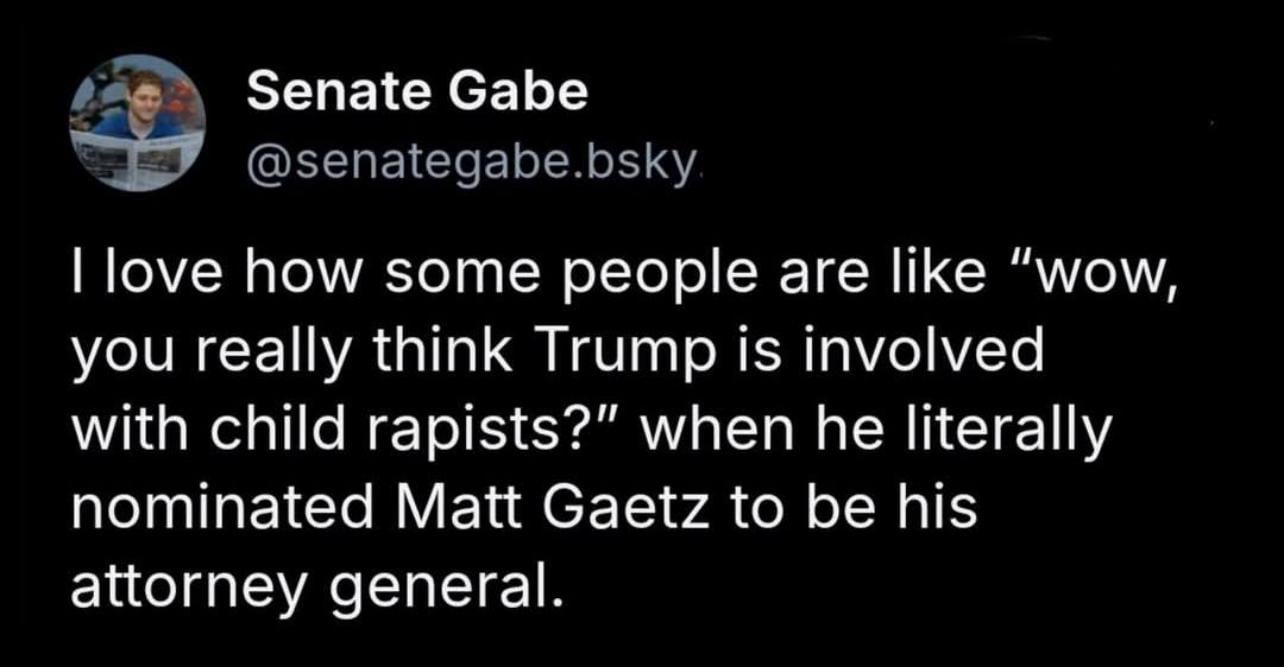Click the Senate Gabe display name
Screen dimensions: 1284x667
[x=417, y=94]
